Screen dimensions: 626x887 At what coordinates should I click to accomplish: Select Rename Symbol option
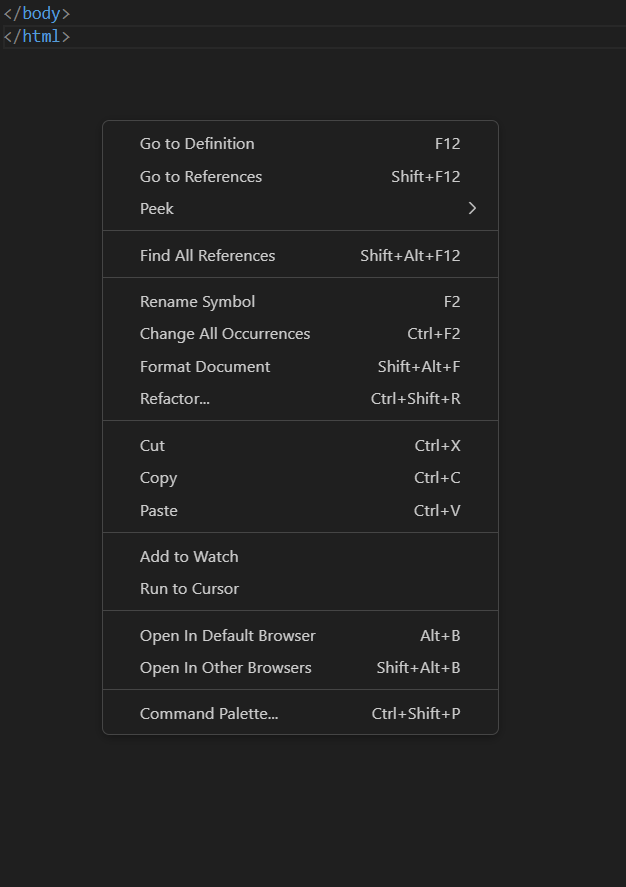[x=300, y=302]
